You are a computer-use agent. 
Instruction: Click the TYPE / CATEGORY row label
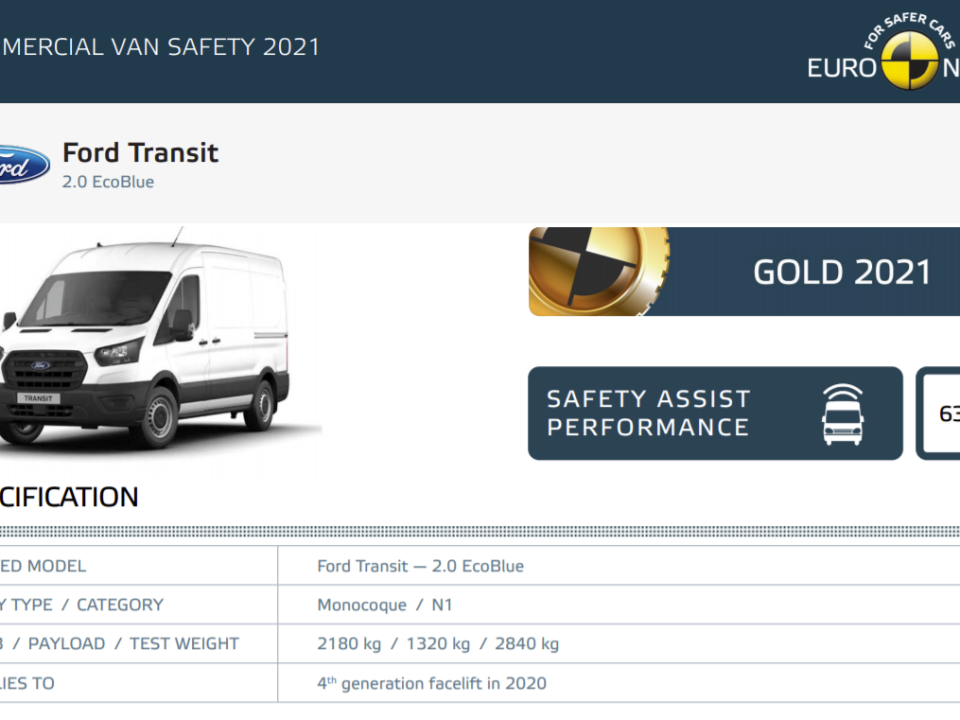(x=81, y=605)
